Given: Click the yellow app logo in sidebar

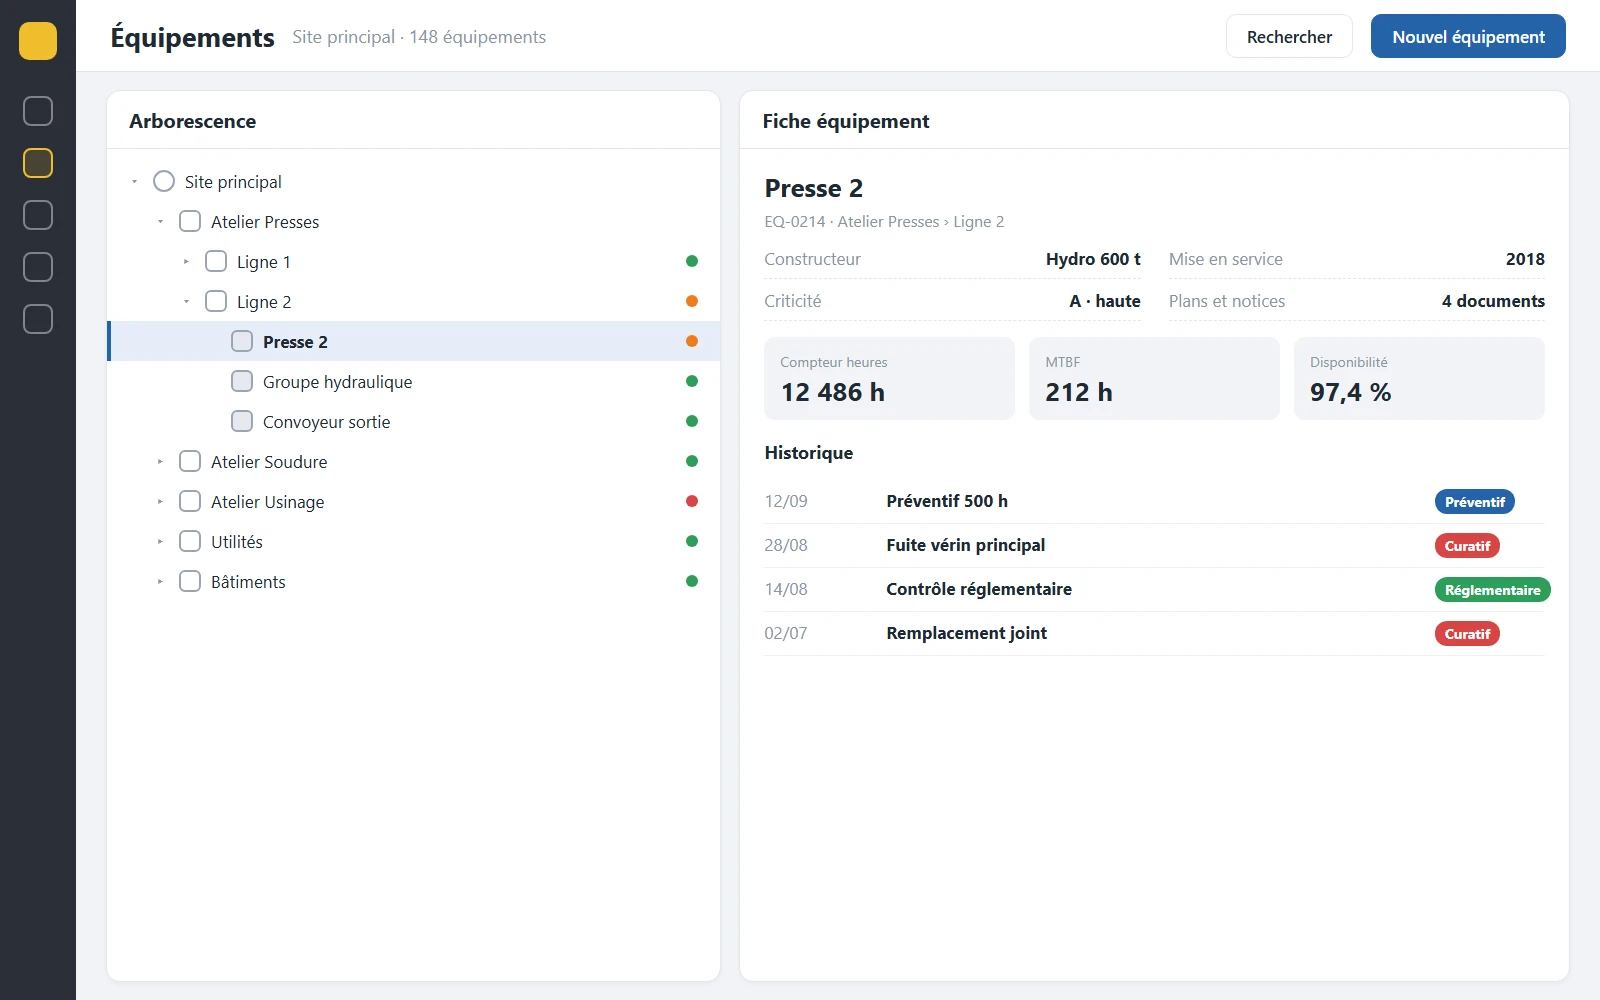Looking at the screenshot, I should pyautogui.click(x=38, y=41).
